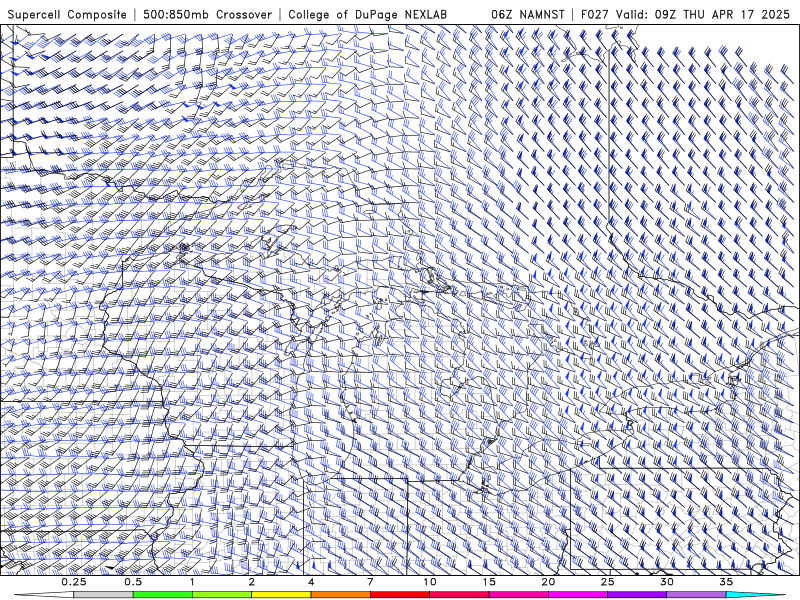The width and height of the screenshot is (800, 600).
Task: Click the '4' colorbar label
Action: [311, 582]
